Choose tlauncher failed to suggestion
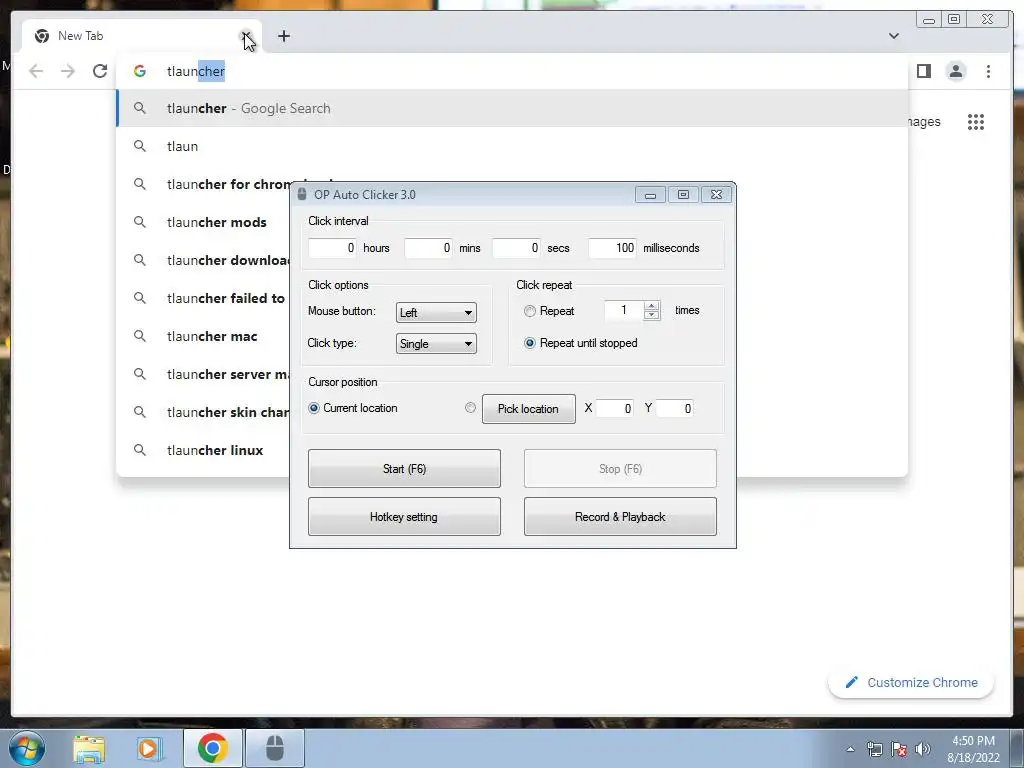This screenshot has height=768, width=1024. (226, 298)
